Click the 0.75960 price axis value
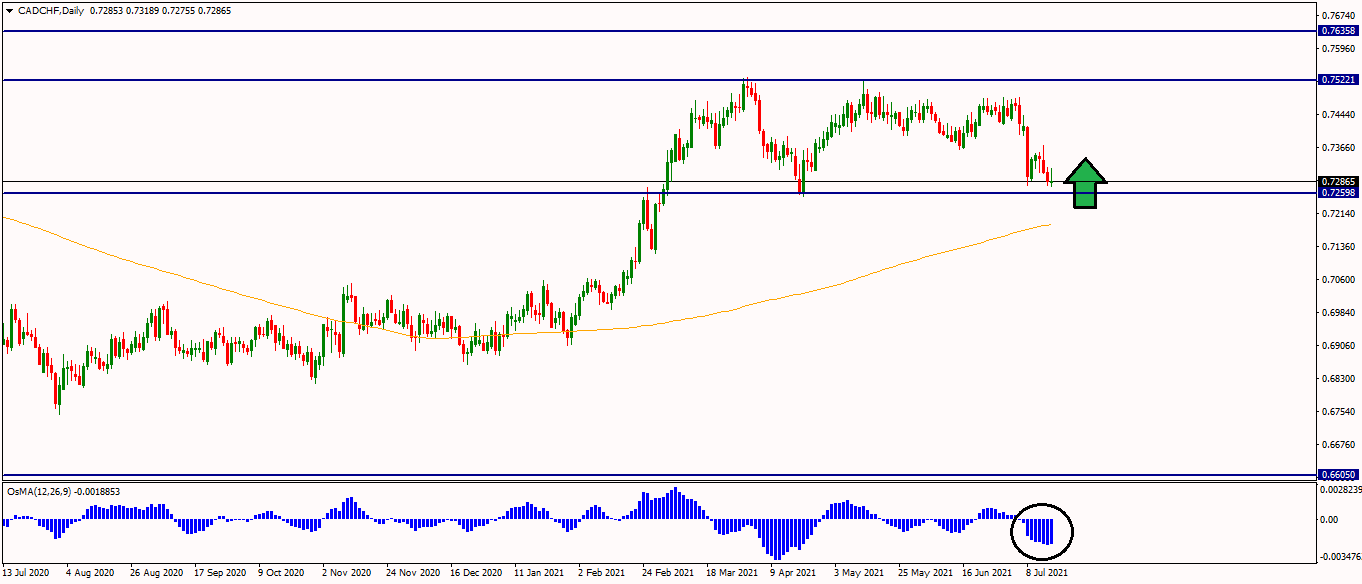1362x584 pixels. coord(1338,48)
